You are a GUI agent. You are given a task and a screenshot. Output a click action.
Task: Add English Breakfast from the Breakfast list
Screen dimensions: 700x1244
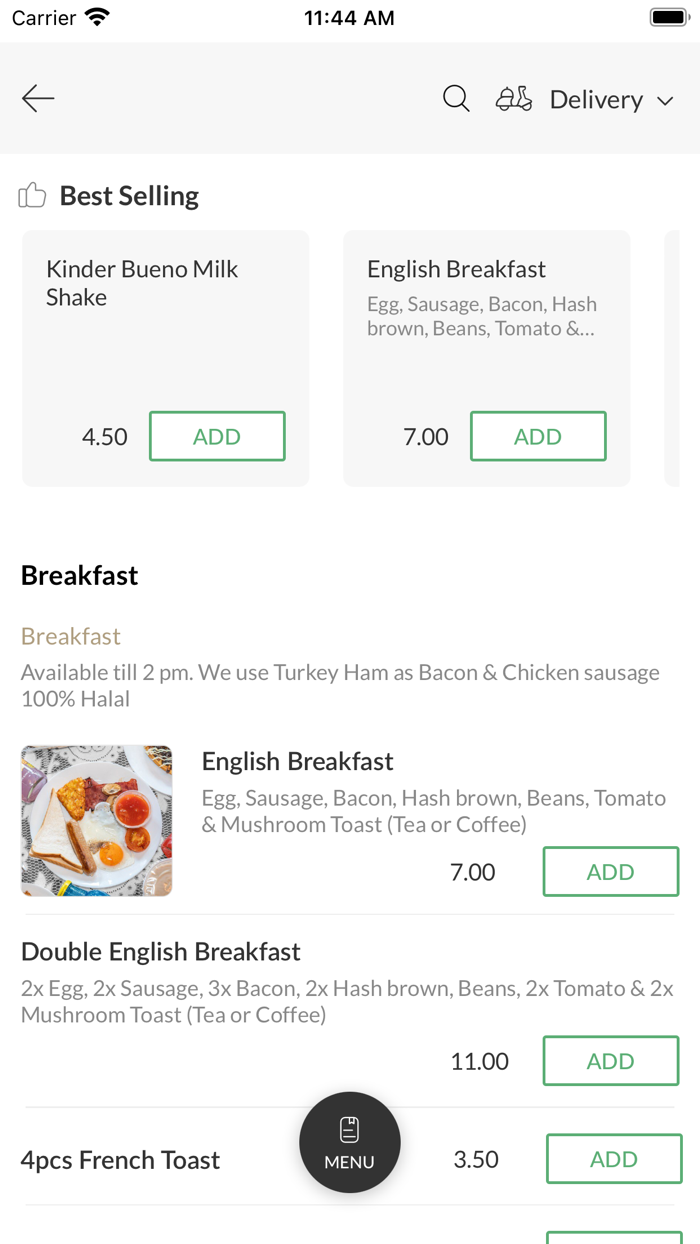[610, 871]
